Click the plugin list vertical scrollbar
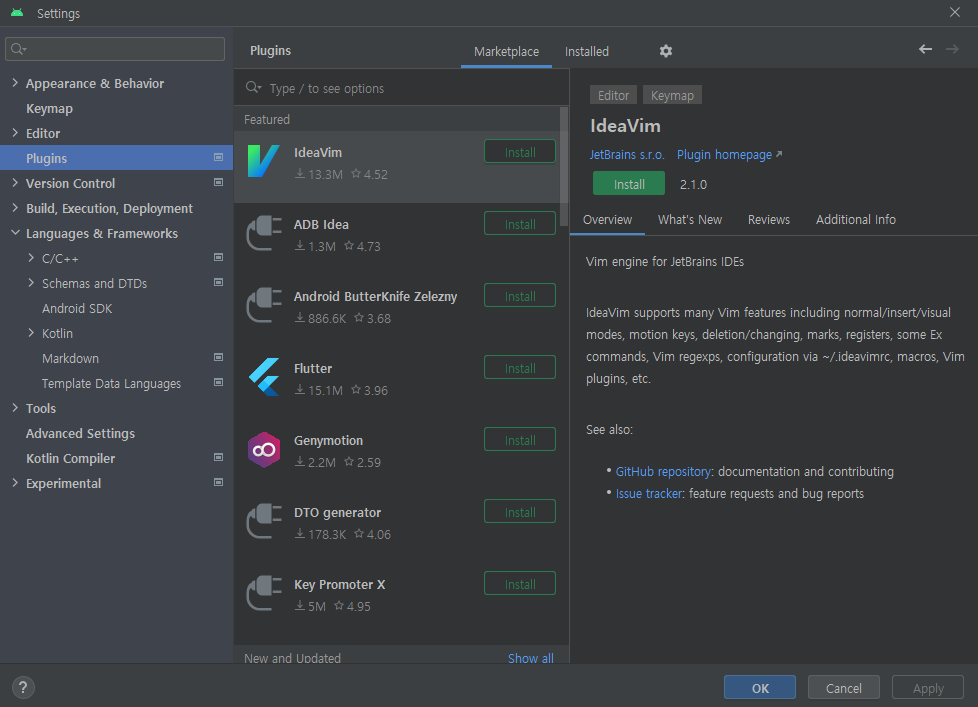 coord(564,165)
